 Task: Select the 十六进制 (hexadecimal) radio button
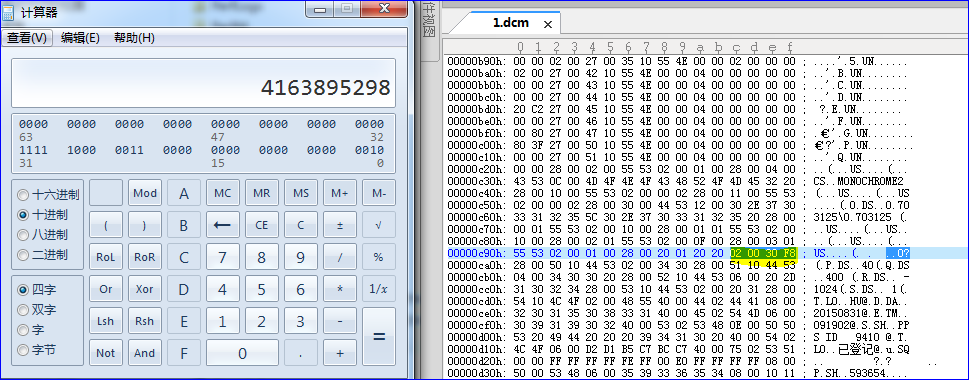tap(23, 195)
